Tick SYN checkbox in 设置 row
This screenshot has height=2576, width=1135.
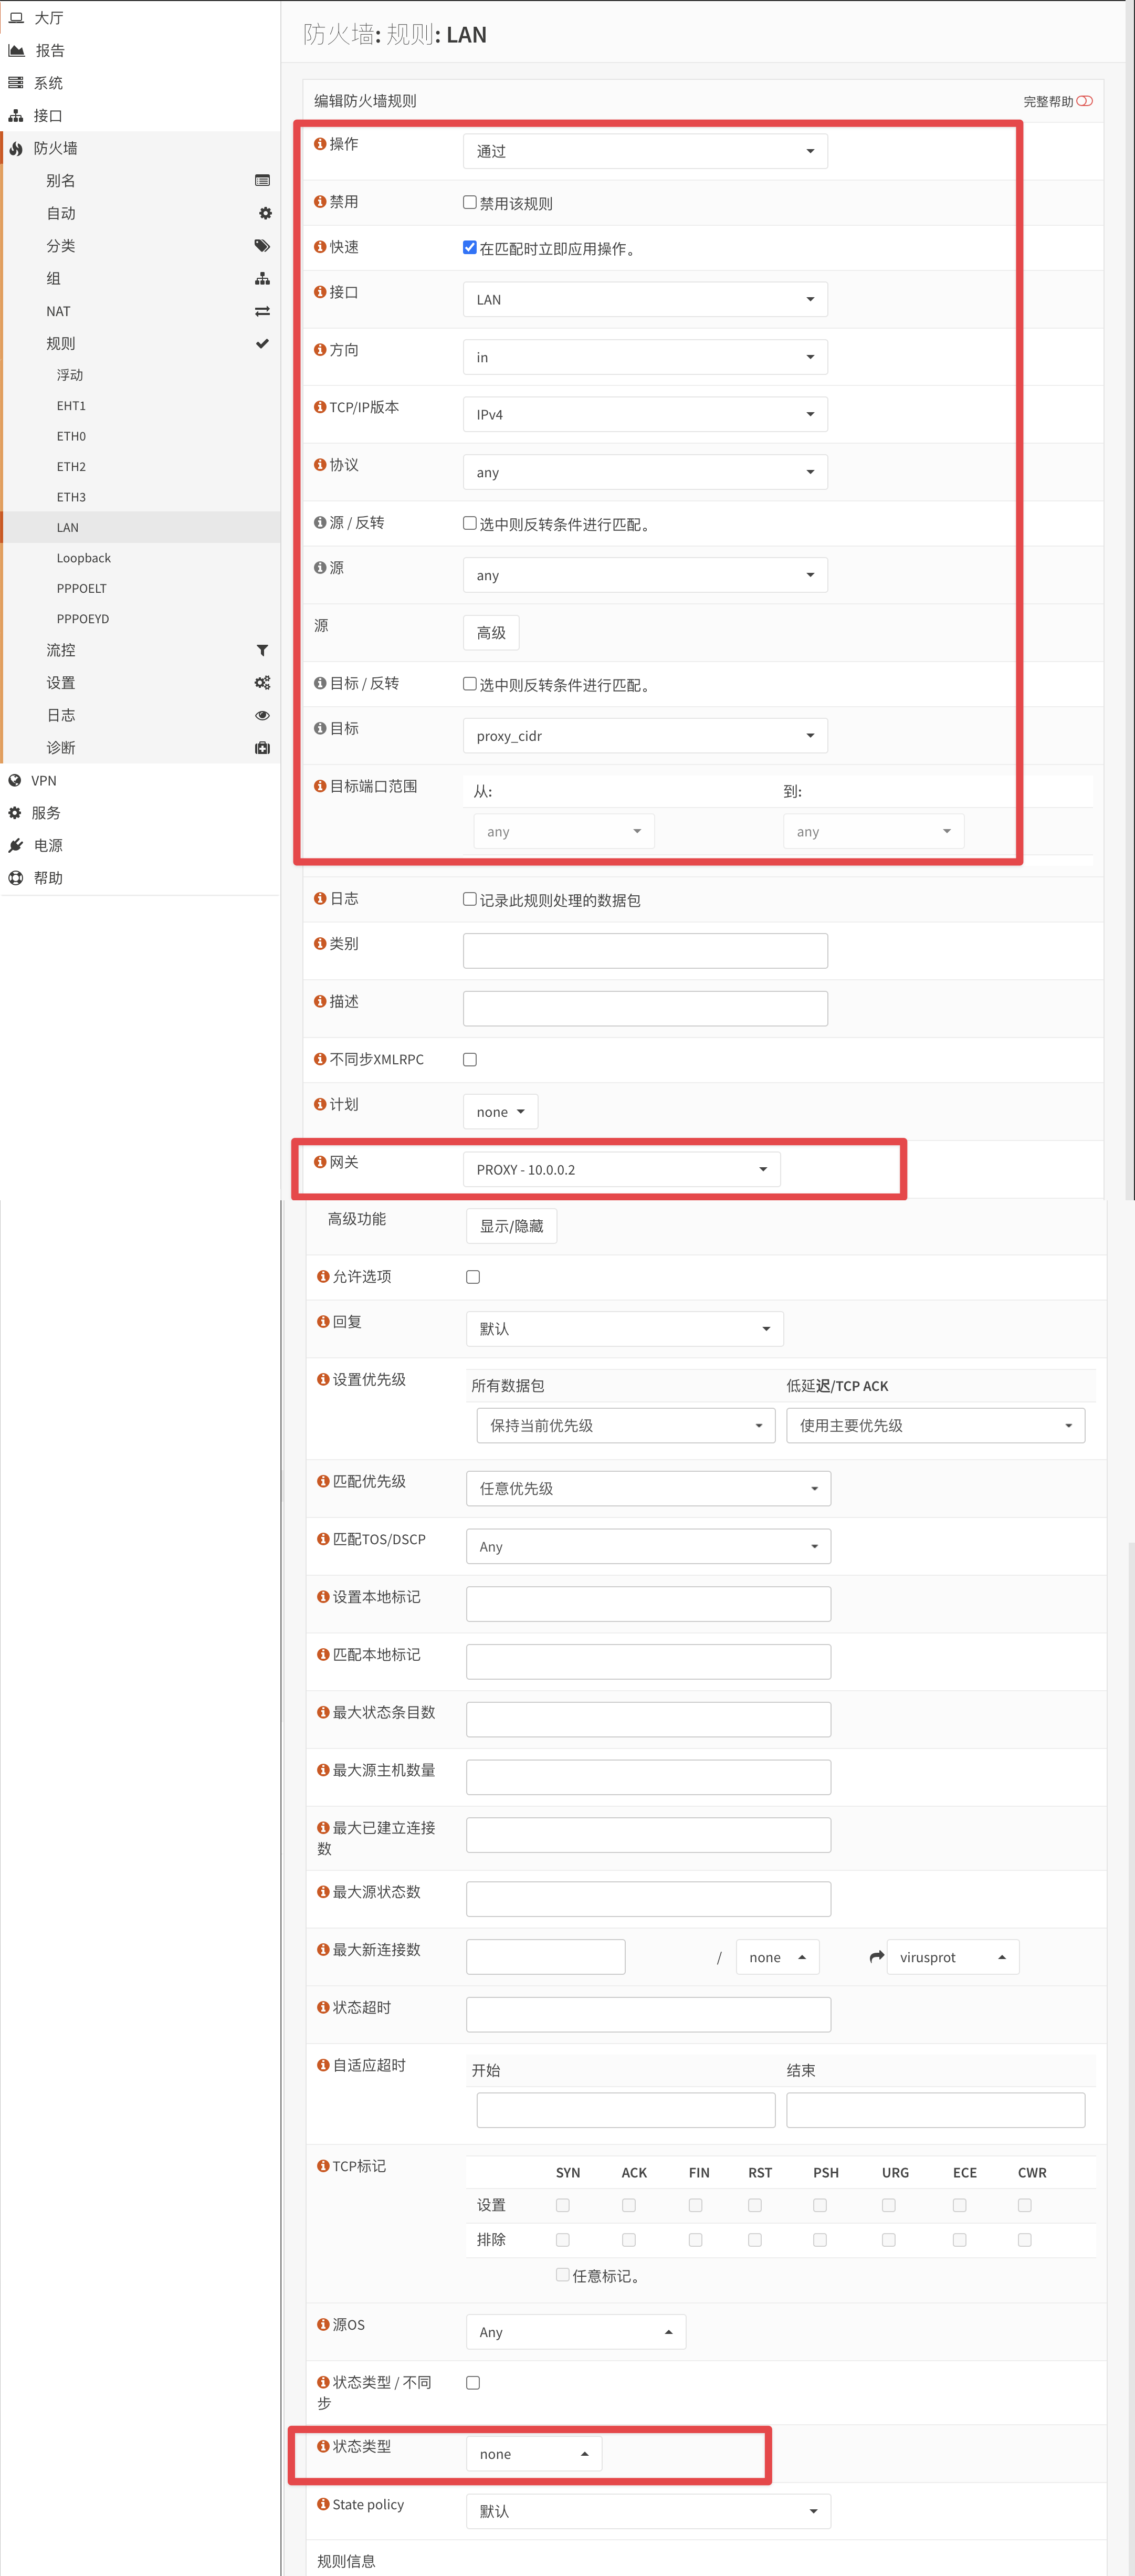[563, 2205]
